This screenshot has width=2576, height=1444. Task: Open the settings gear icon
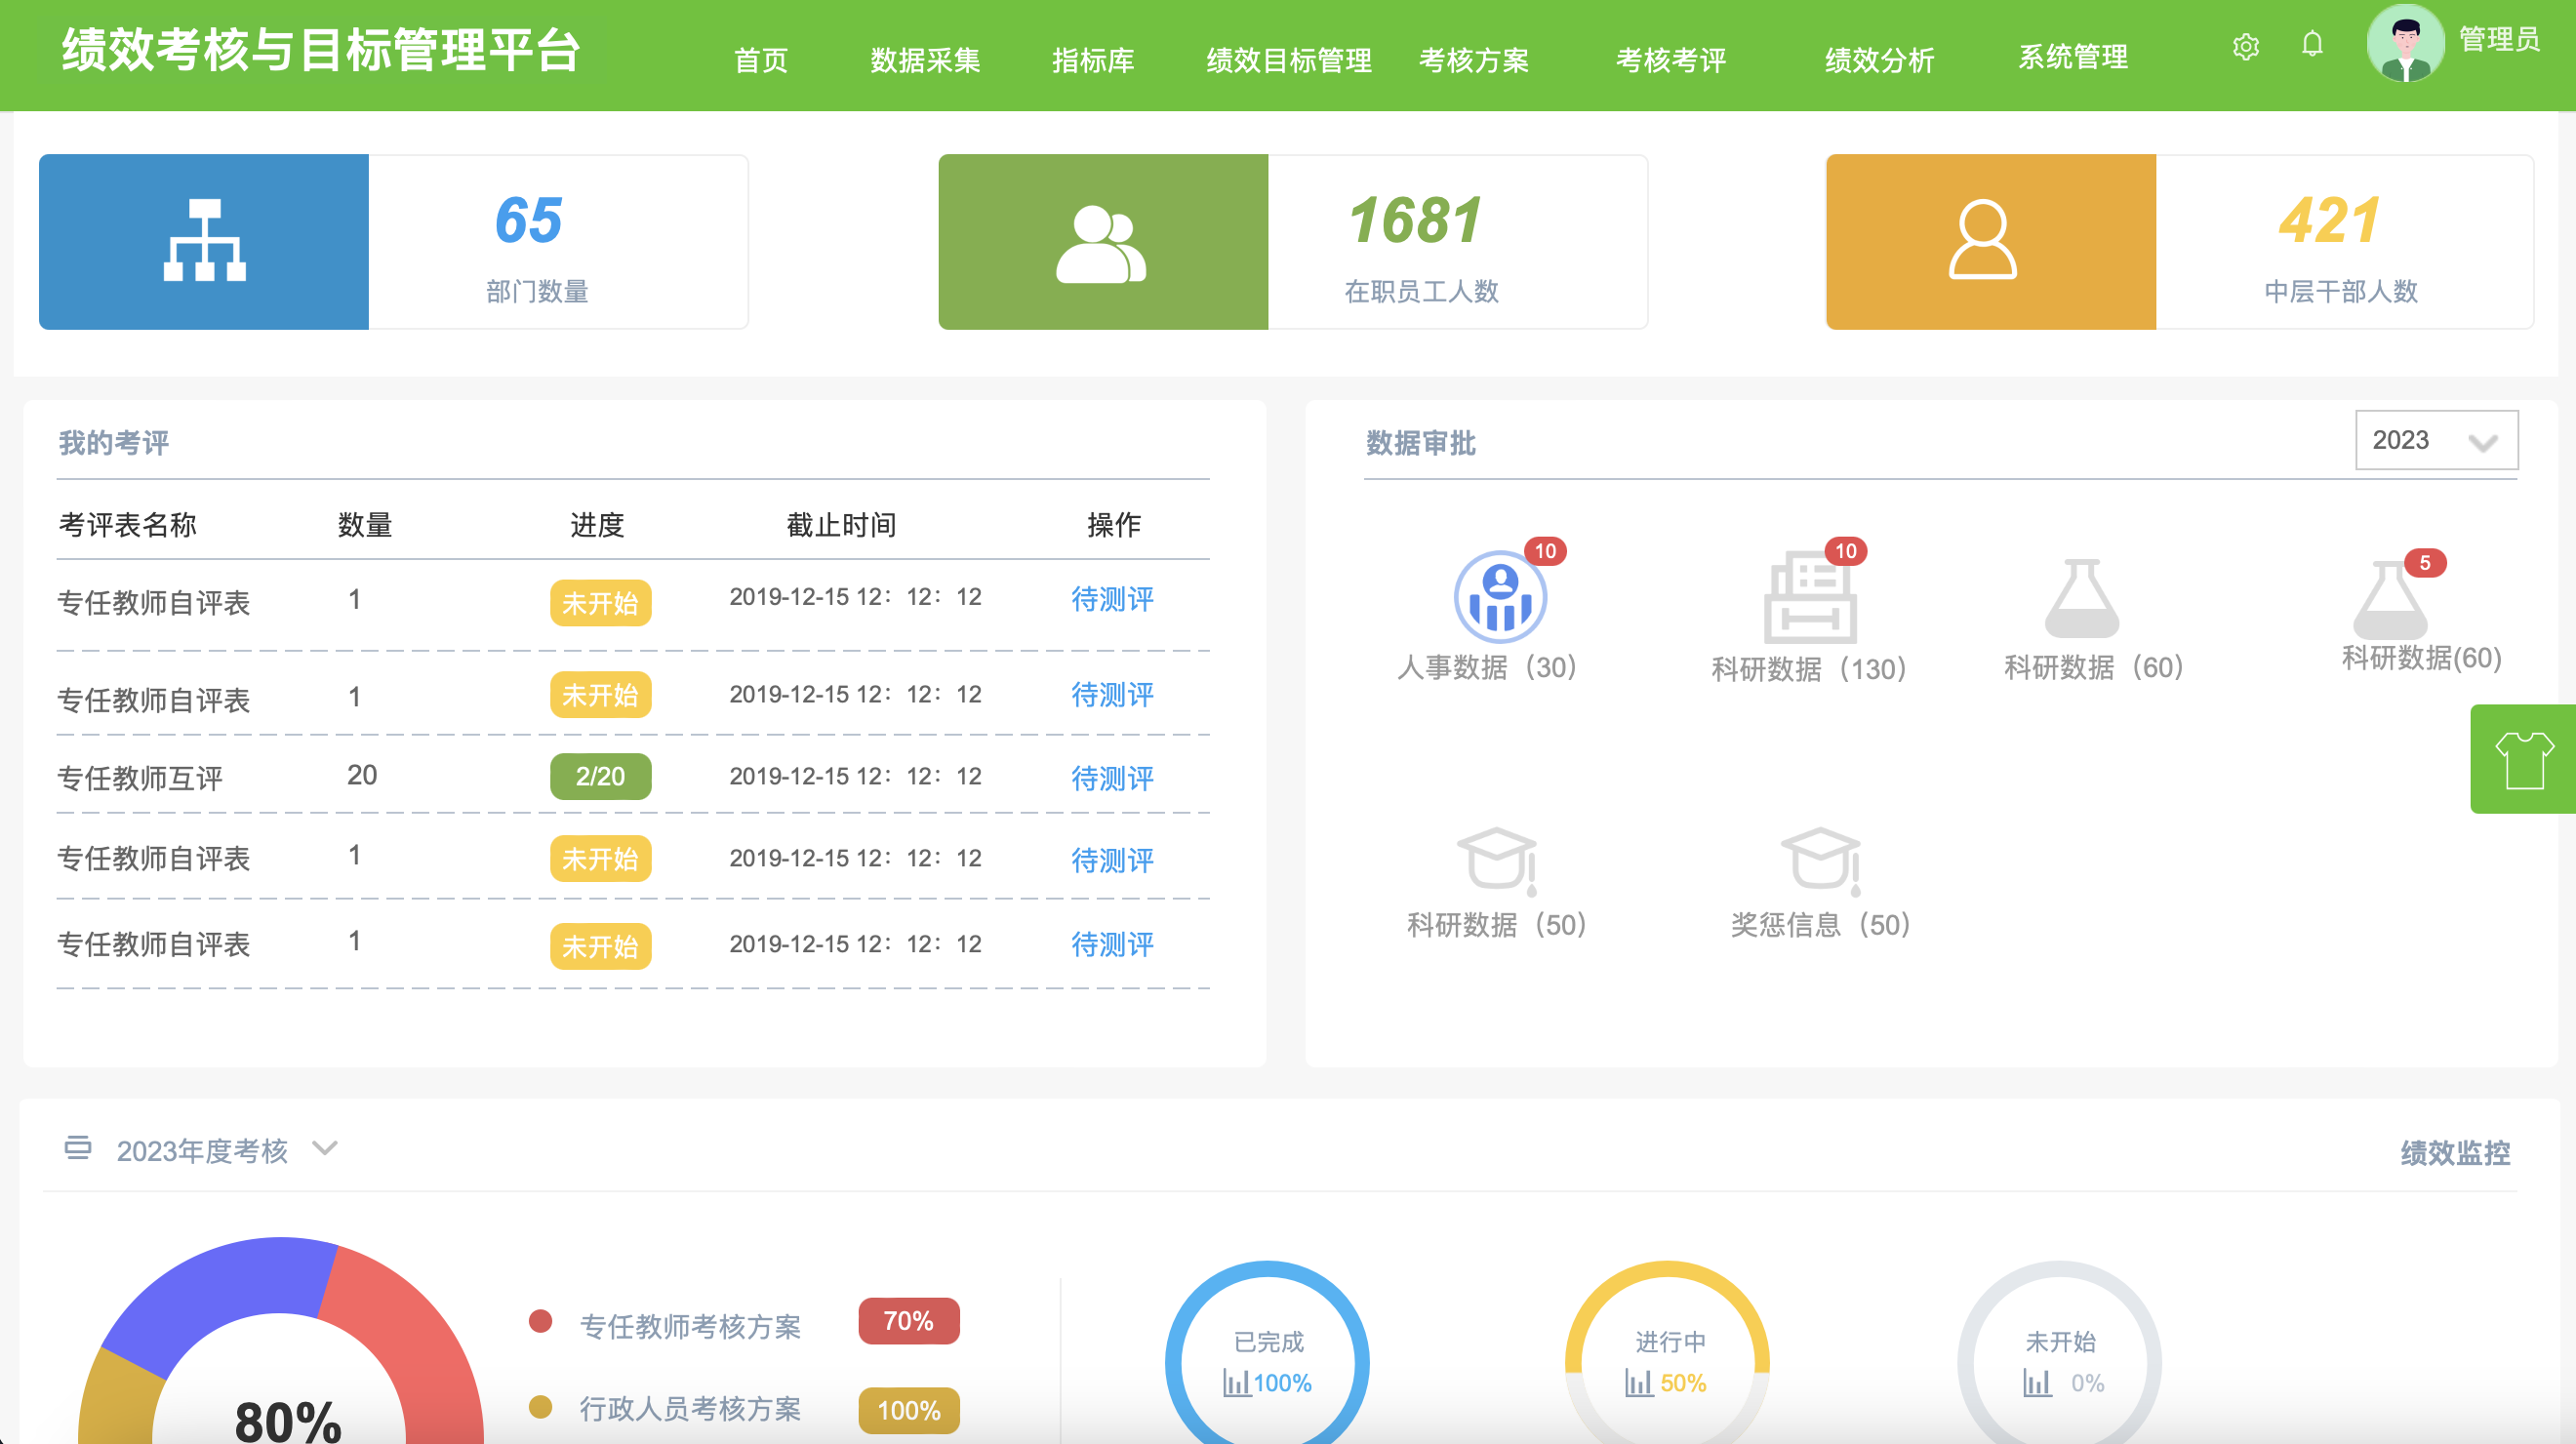(2246, 46)
